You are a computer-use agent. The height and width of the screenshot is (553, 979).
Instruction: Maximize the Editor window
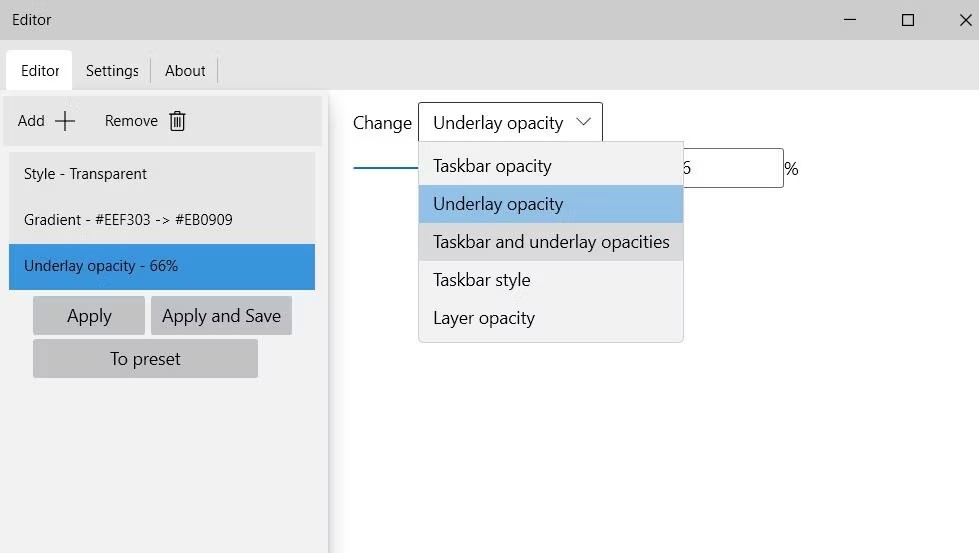[908, 20]
